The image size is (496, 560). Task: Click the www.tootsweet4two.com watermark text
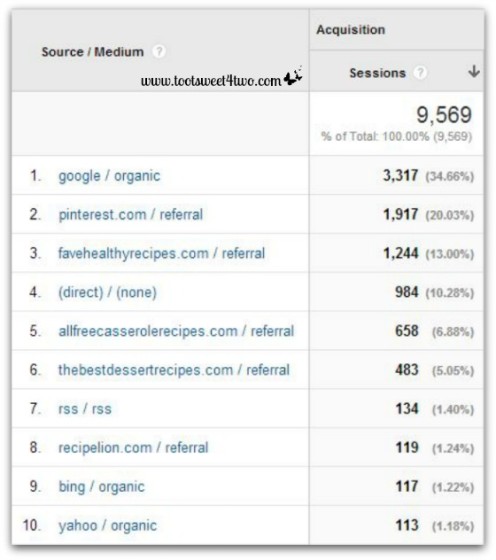tap(211, 81)
